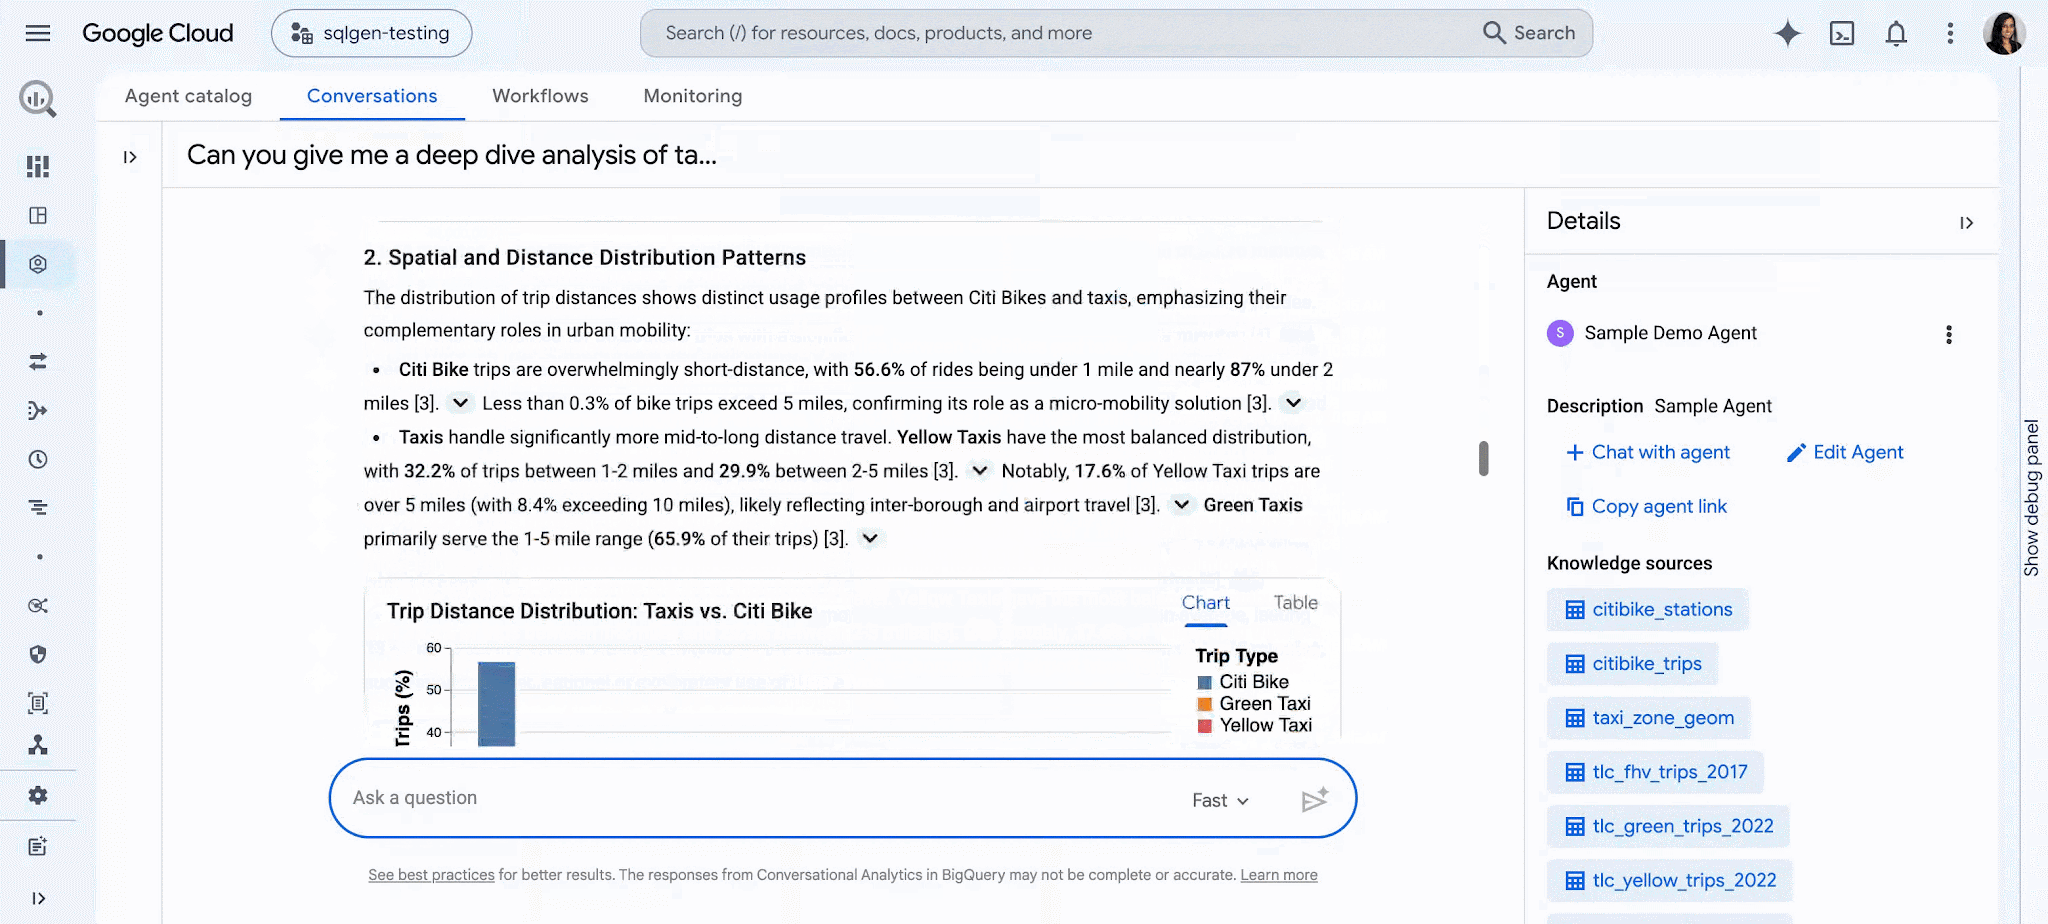Collapse the Details panel
Image resolution: width=2048 pixels, height=924 pixels.
click(x=1966, y=222)
